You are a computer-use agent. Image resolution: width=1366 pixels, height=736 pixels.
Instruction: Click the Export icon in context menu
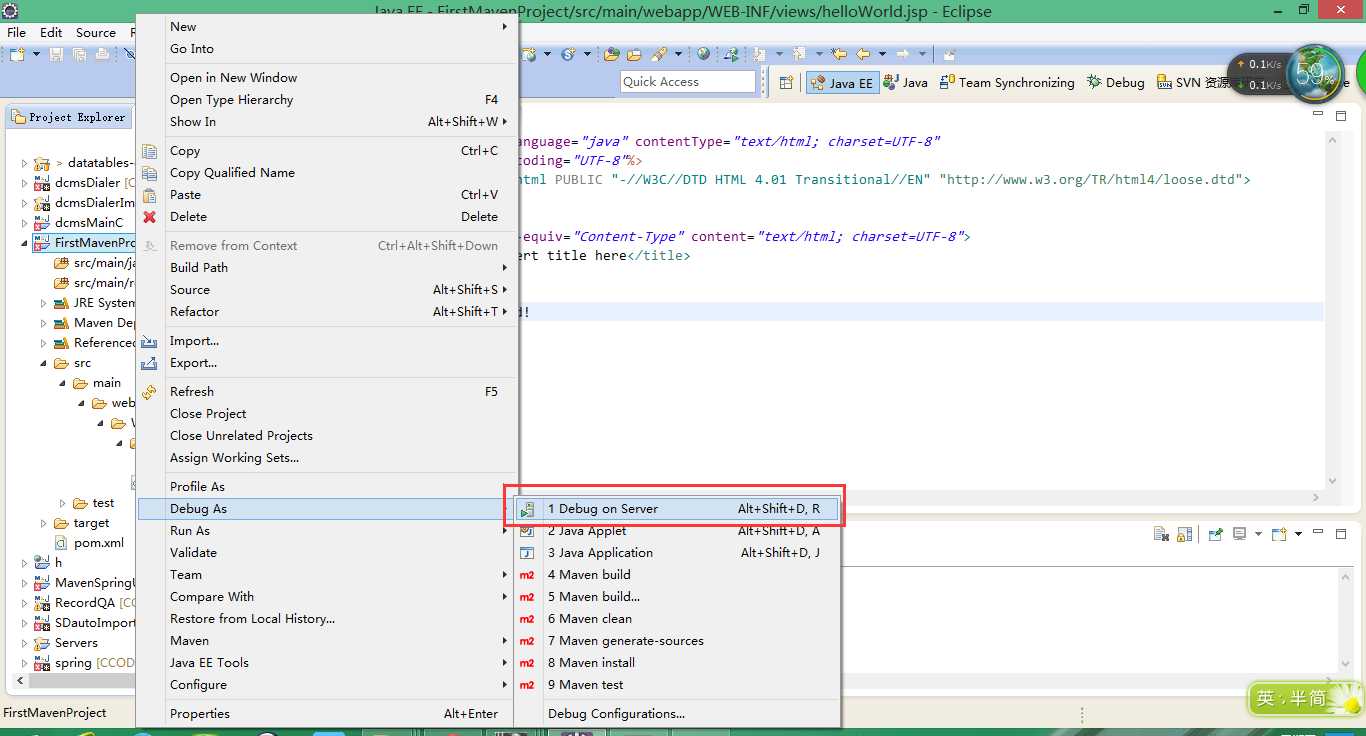tap(150, 363)
